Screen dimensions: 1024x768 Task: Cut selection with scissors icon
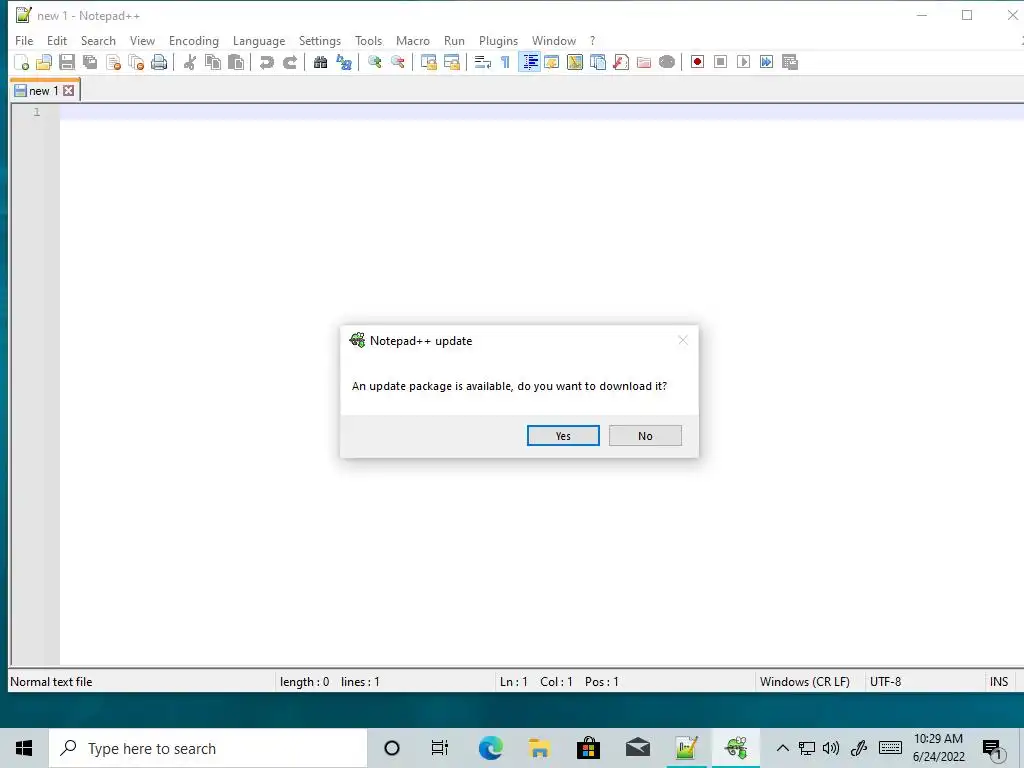point(190,62)
